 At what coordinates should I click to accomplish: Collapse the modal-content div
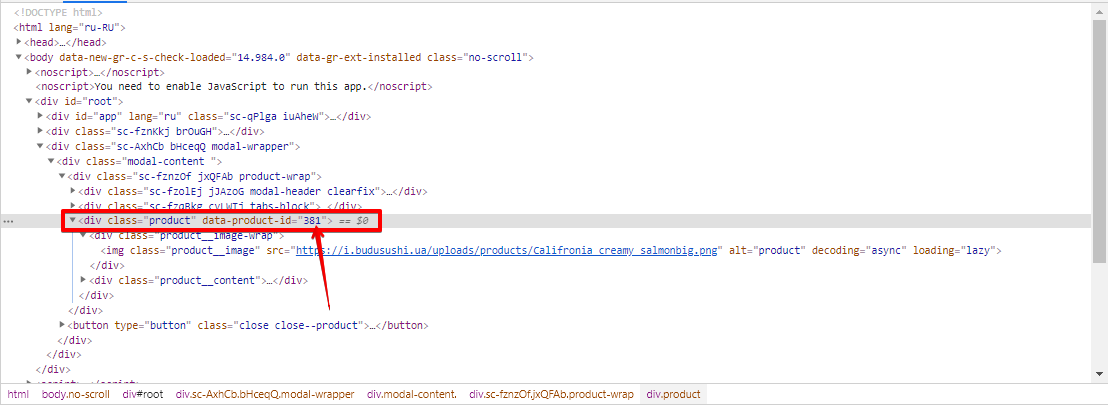tap(52, 161)
